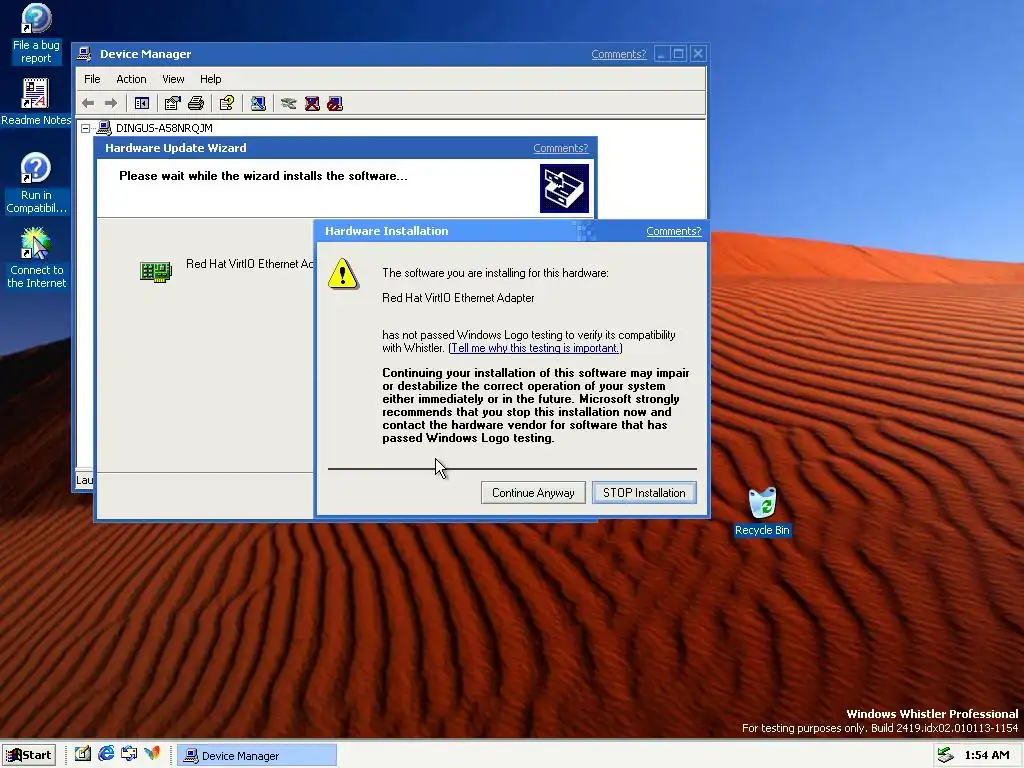
Task: Click 'Red Hat VirtIO Ethernet Adapter' text in dialog
Action: tap(458, 298)
